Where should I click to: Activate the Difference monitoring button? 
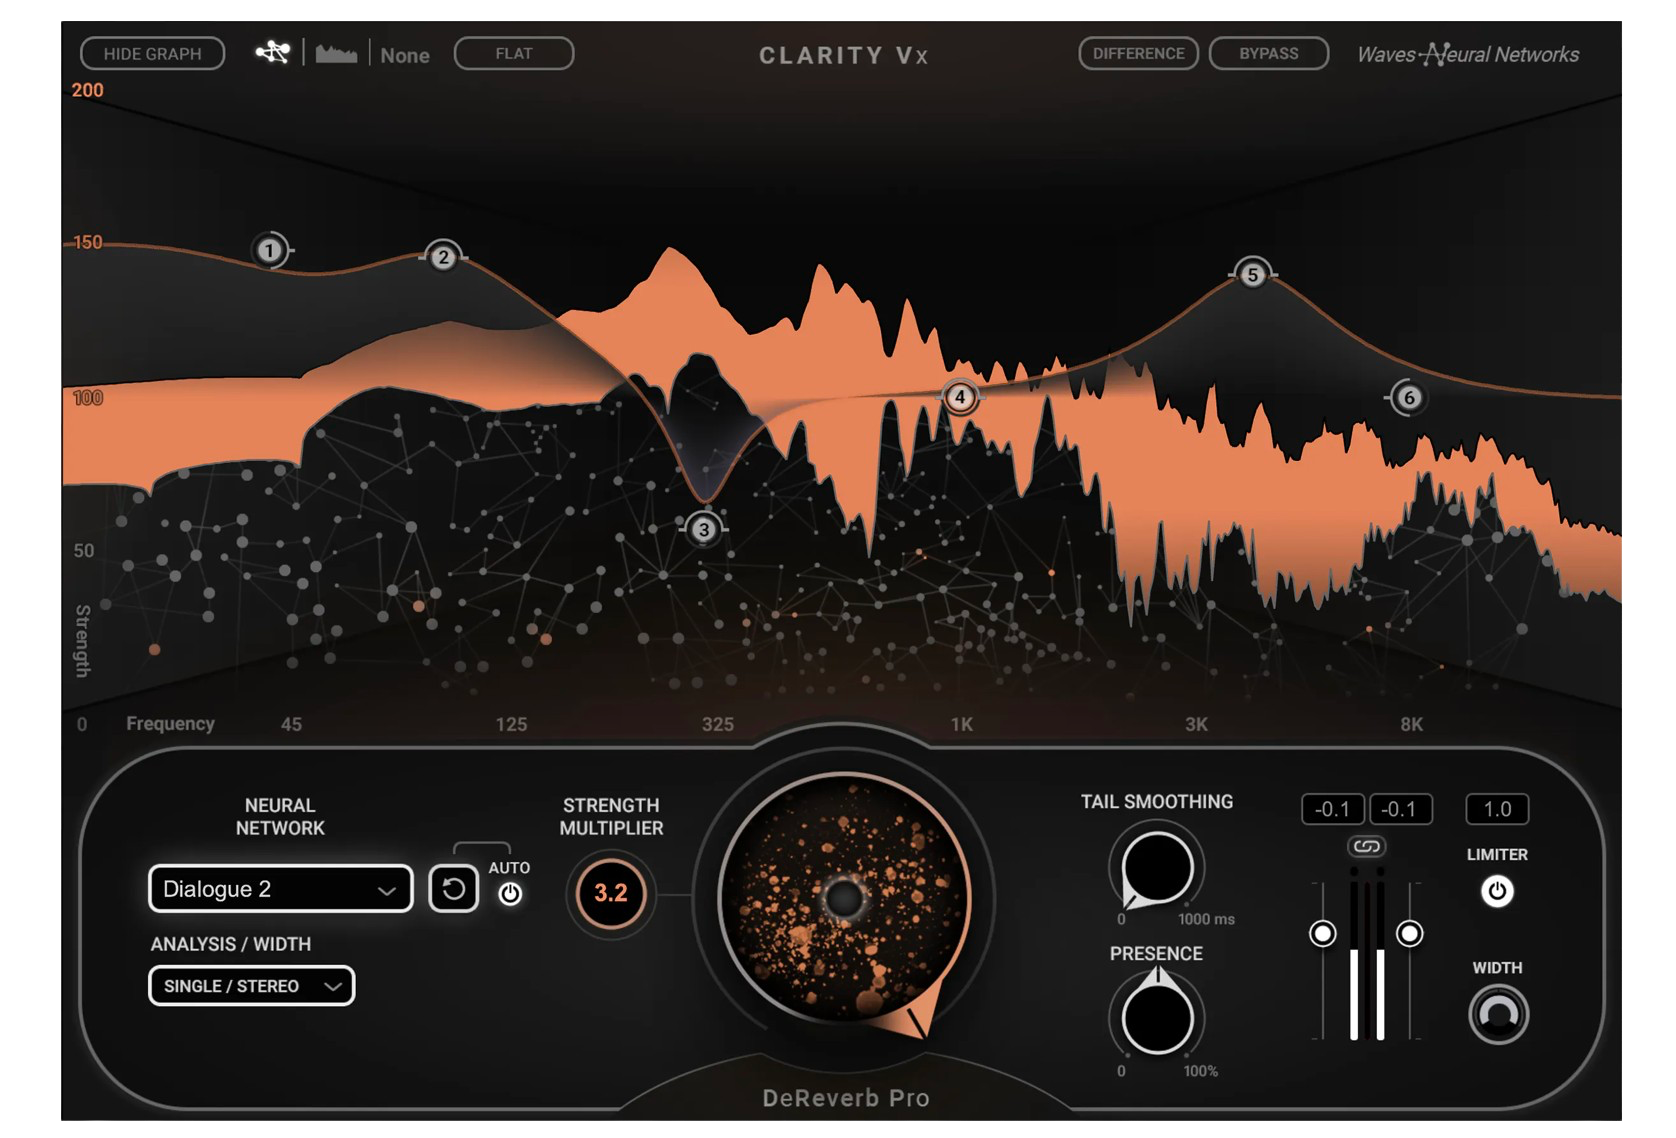pos(1138,54)
